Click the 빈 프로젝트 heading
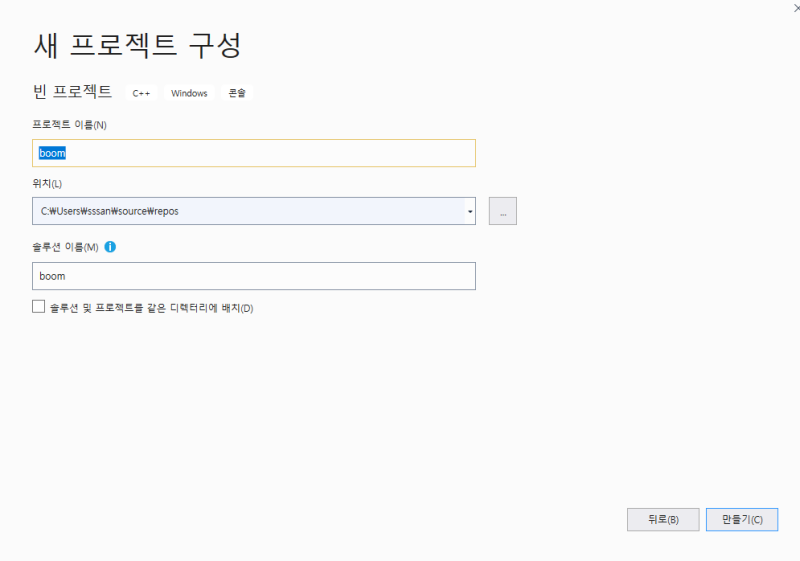The image size is (800, 561). [x=73, y=92]
